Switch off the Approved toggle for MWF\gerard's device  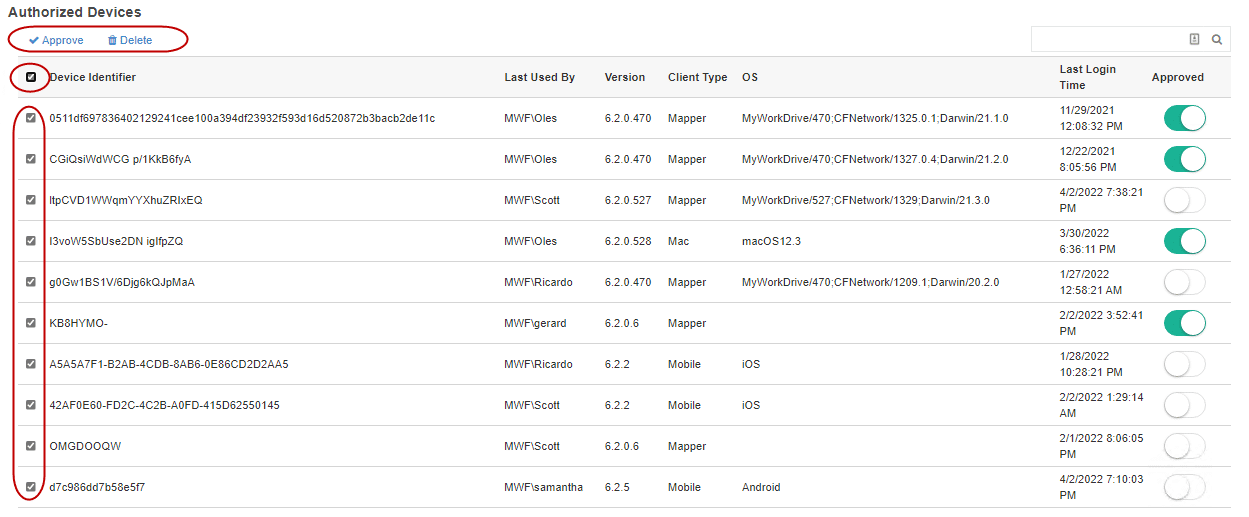click(x=1184, y=323)
